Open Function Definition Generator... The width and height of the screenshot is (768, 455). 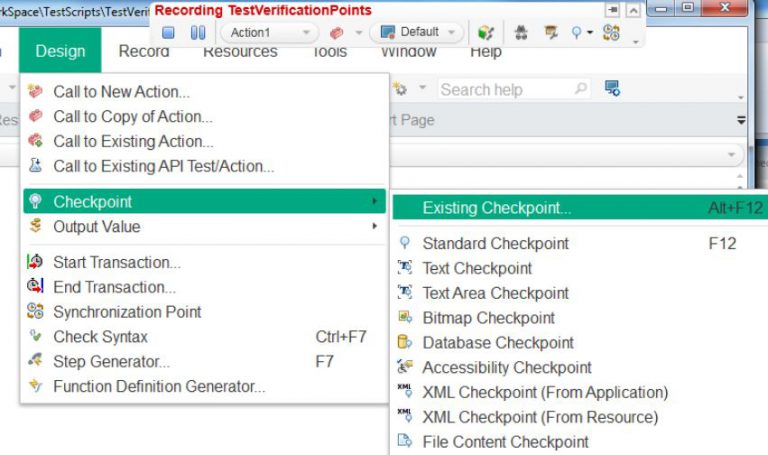[x=203, y=386]
